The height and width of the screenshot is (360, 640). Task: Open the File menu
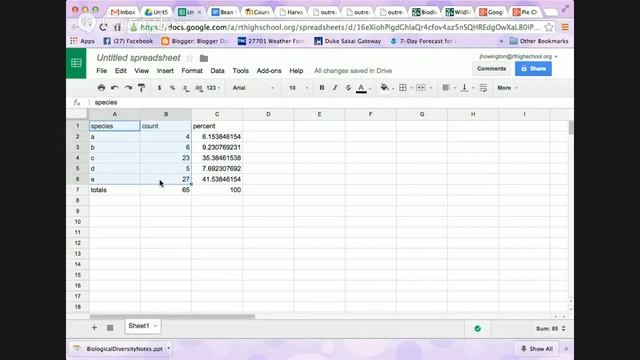[102, 71]
